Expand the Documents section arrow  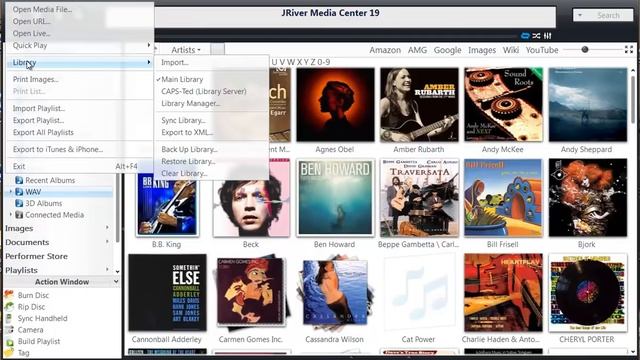[107, 242]
